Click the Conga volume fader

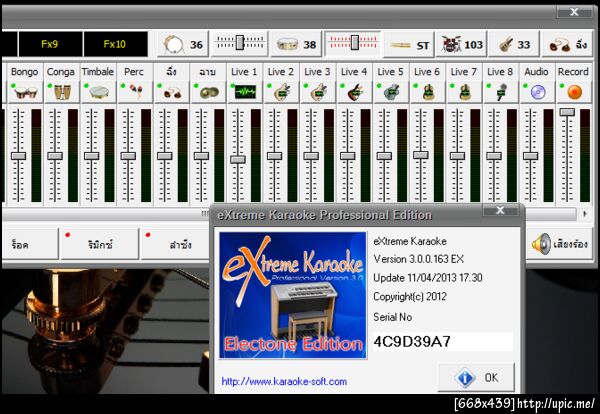(x=55, y=156)
